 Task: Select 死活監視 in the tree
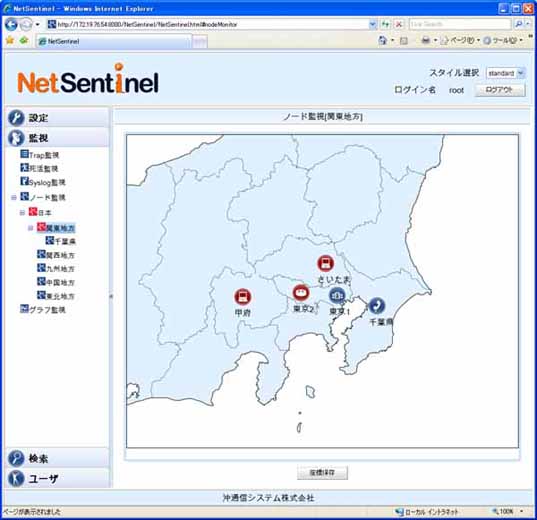39,168
